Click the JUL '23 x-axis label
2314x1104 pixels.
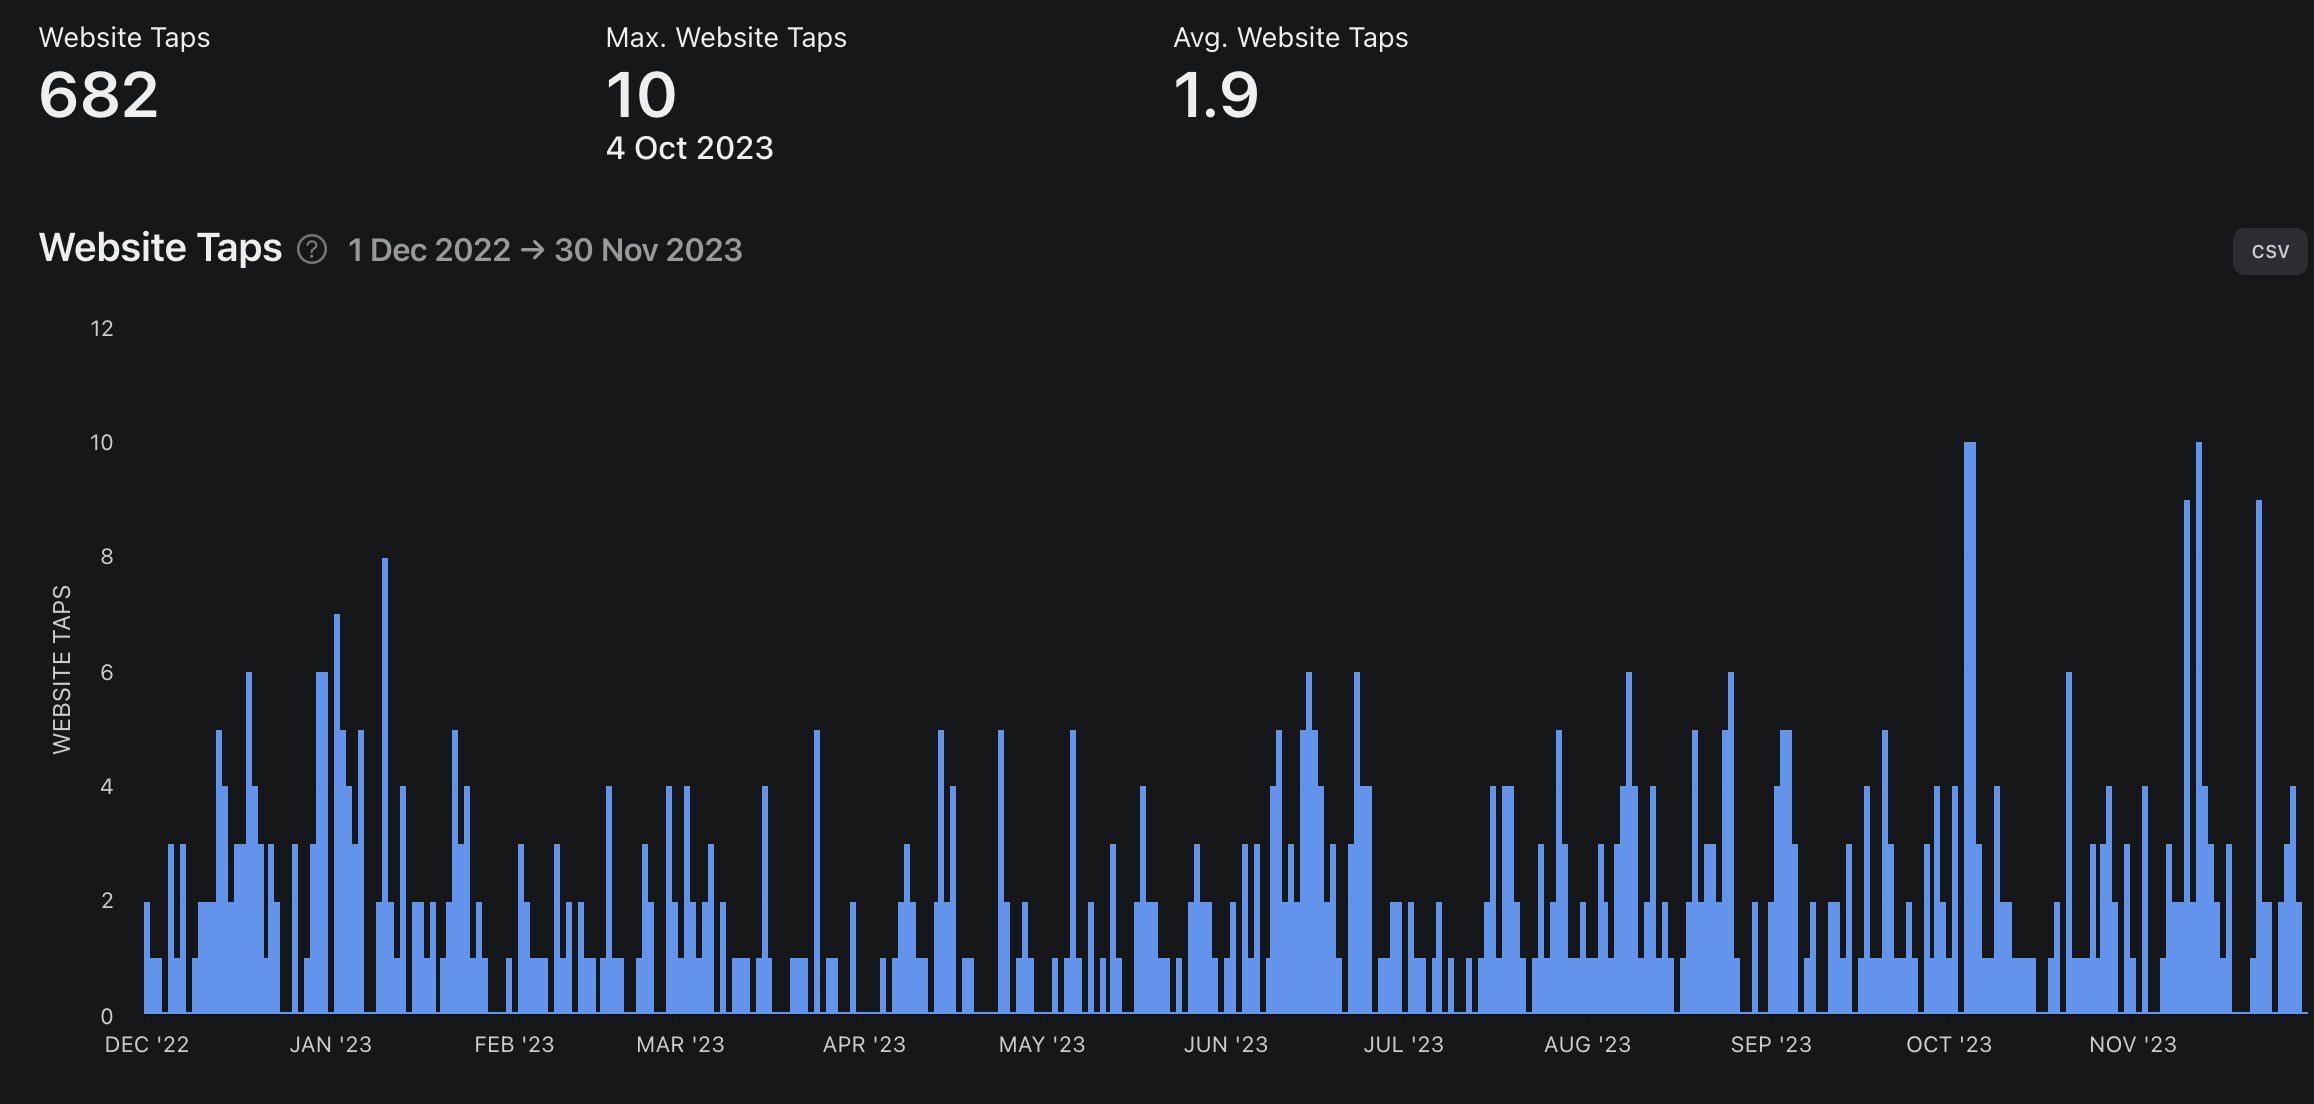pos(1403,1045)
